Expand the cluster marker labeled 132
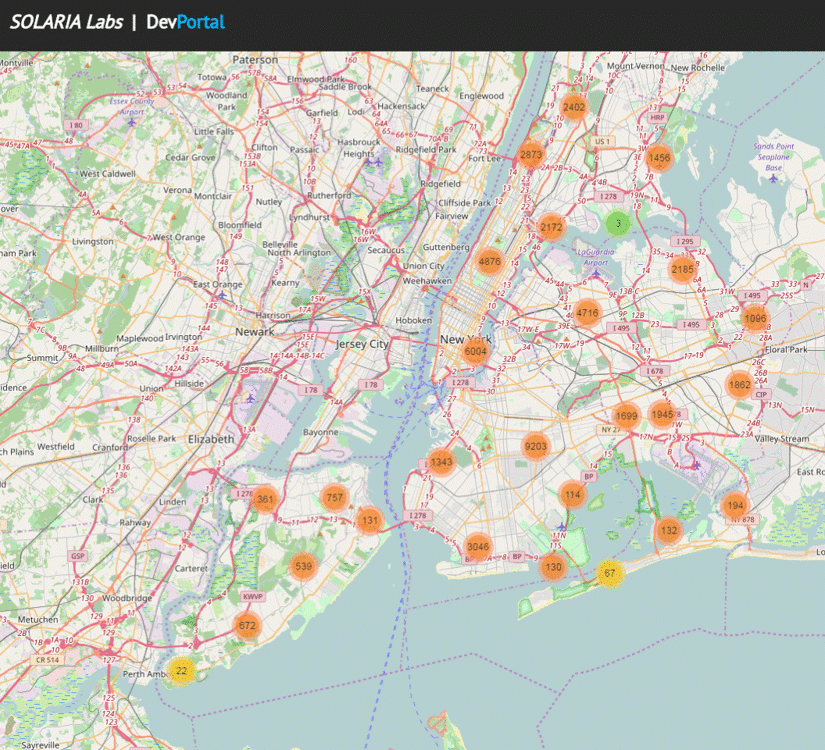The height and width of the screenshot is (750, 825). click(669, 531)
